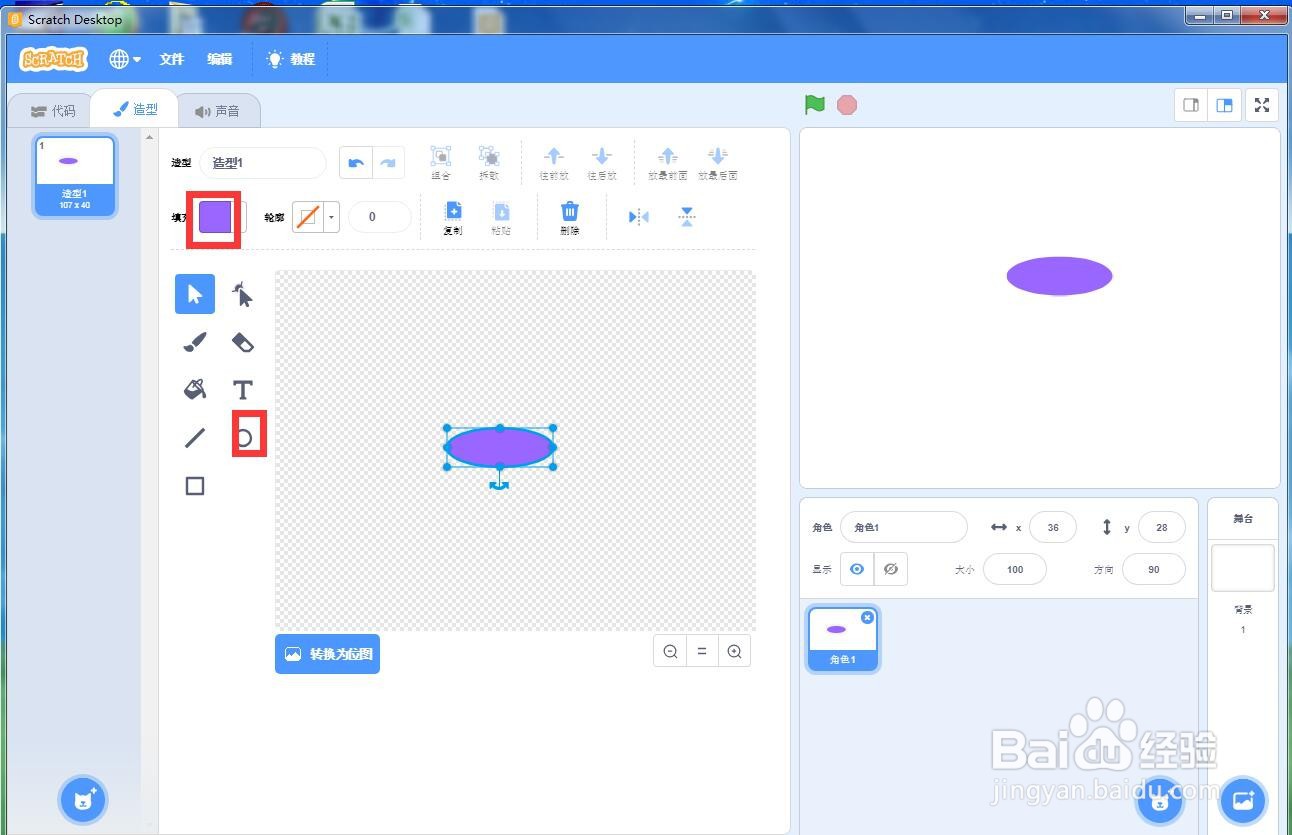Redo the costume edit
The image size is (1292, 835).
click(x=388, y=163)
